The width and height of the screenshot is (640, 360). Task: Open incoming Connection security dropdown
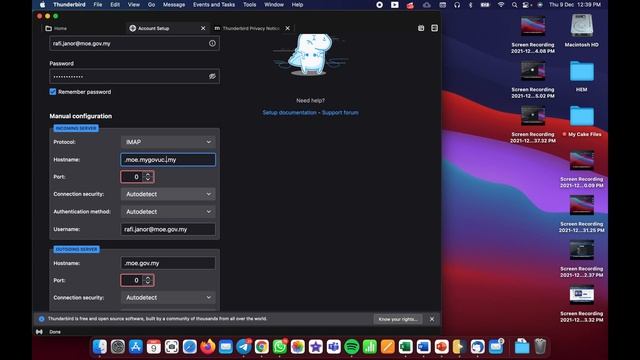coord(168,194)
